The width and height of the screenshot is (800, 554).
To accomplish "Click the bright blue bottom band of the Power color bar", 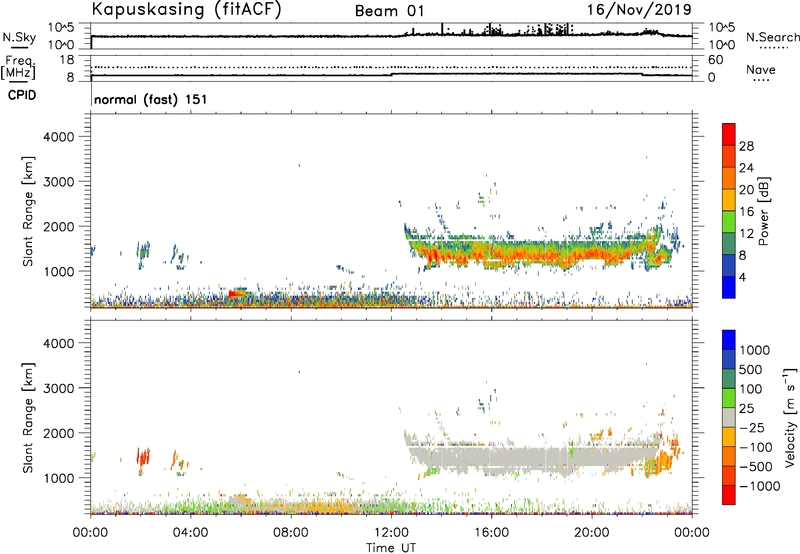I will (x=729, y=287).
